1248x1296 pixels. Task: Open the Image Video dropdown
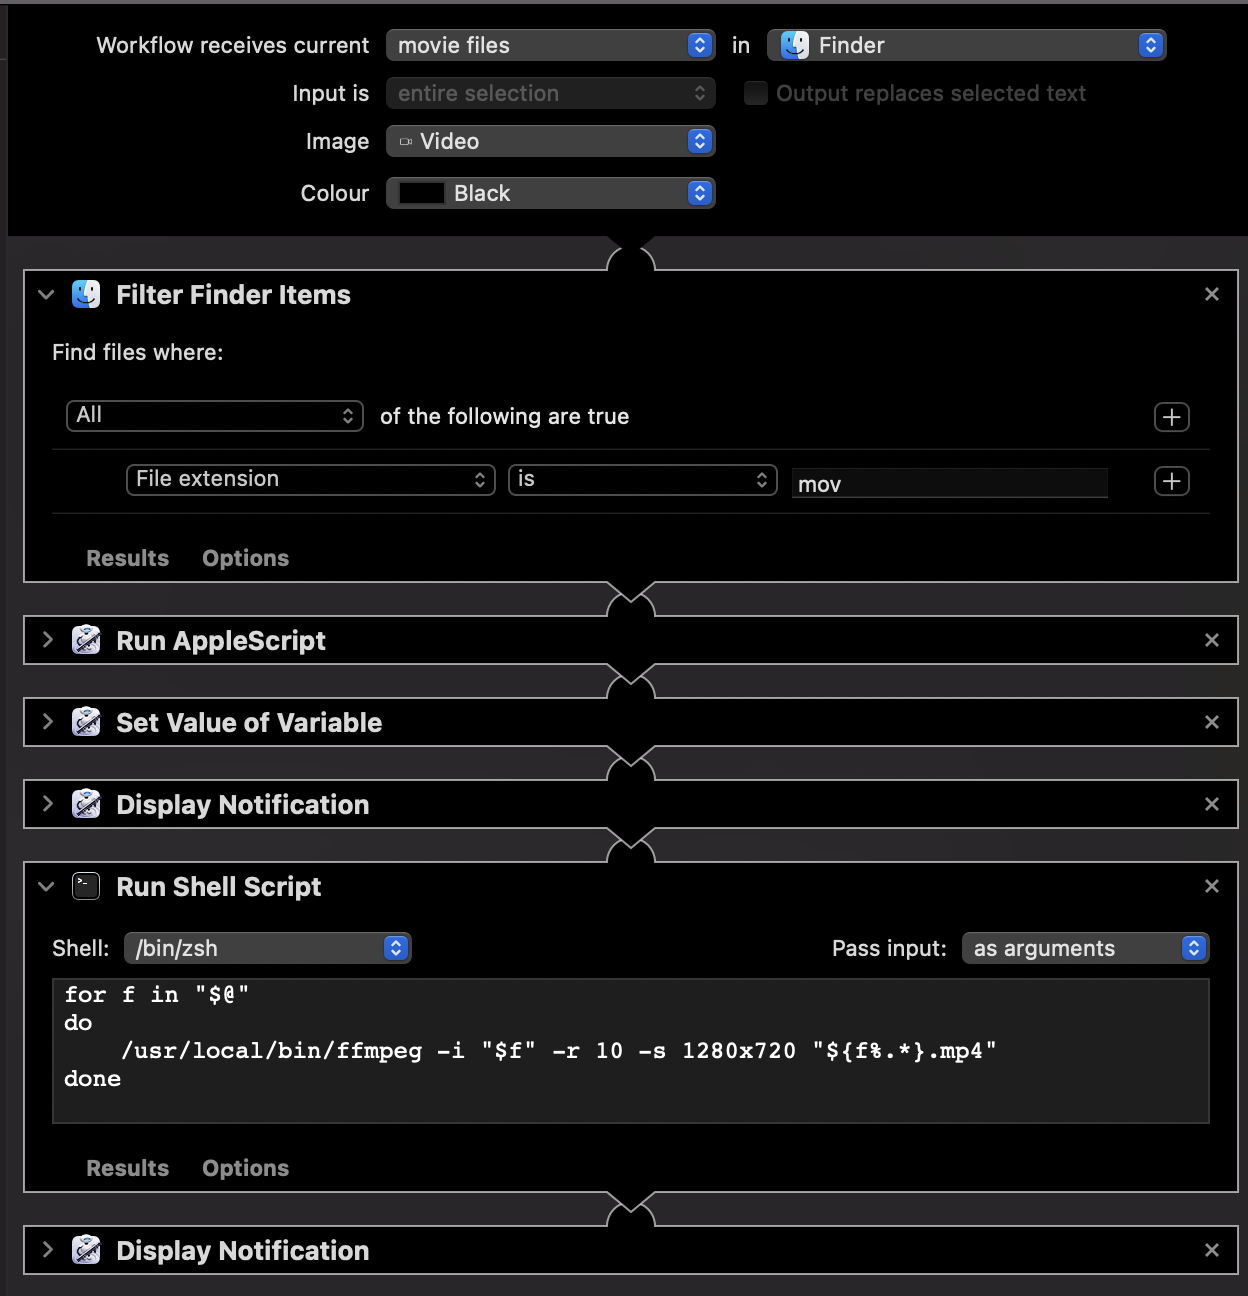pyautogui.click(x=551, y=141)
